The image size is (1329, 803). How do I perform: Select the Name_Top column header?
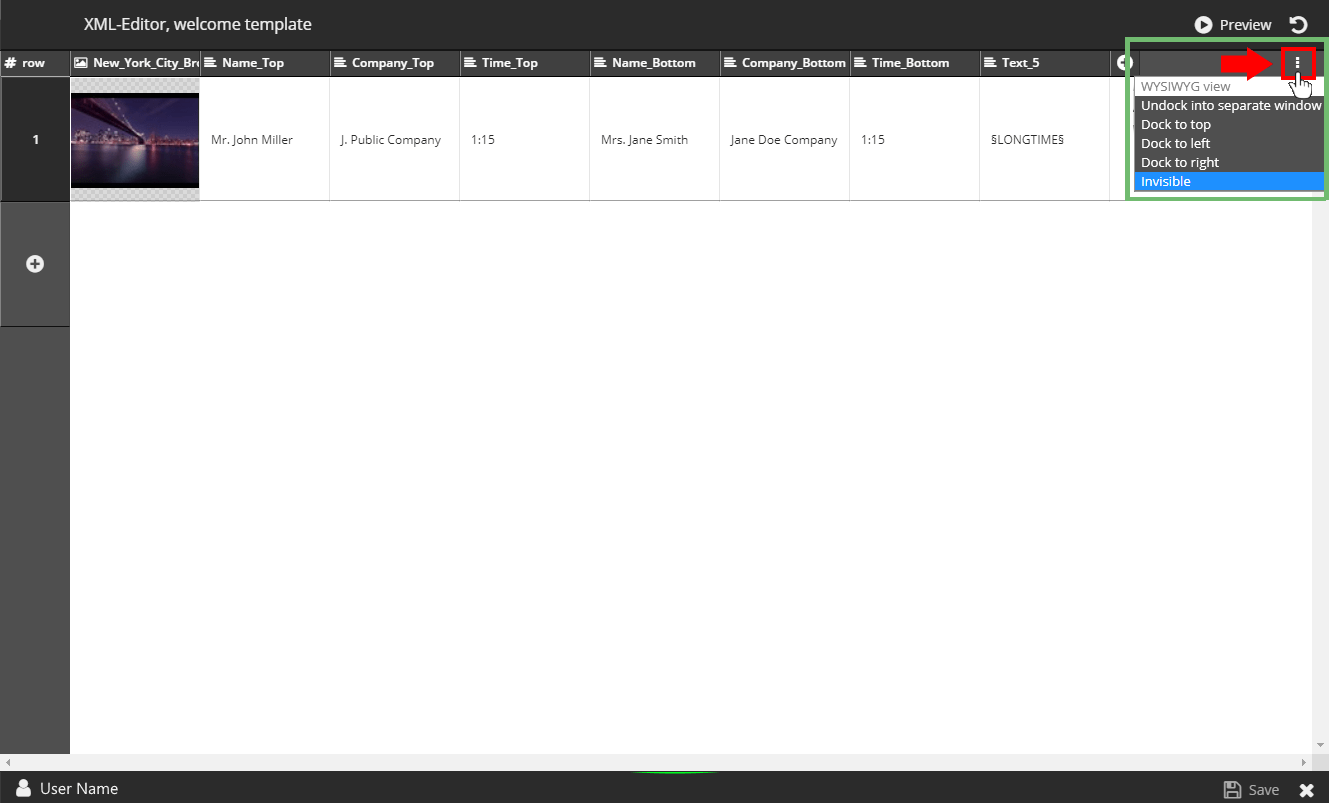(x=265, y=63)
